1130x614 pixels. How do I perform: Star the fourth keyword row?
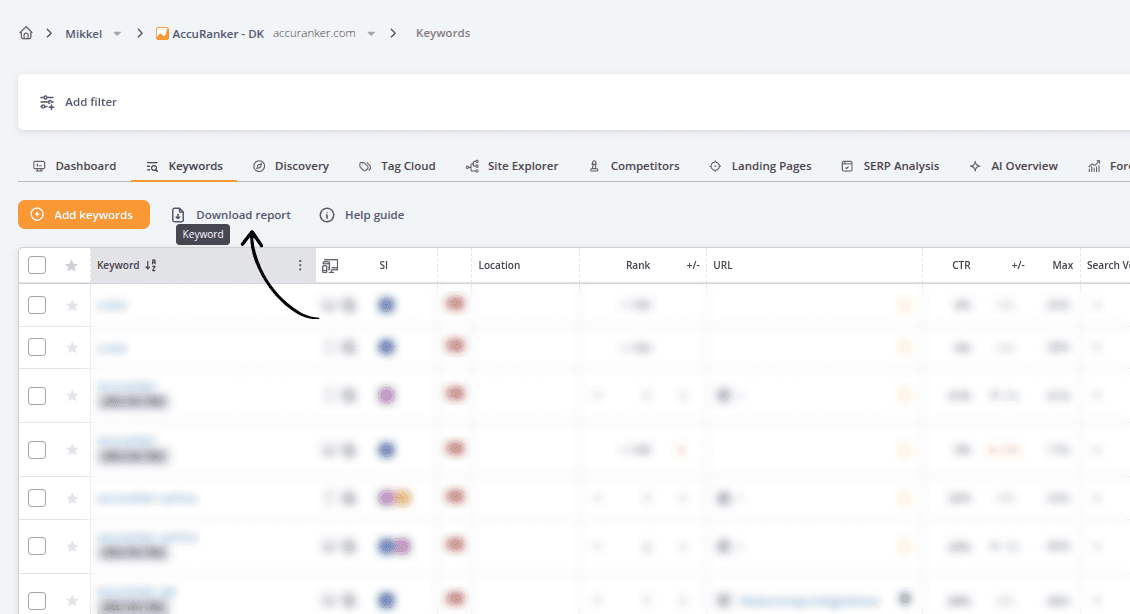[72, 450]
